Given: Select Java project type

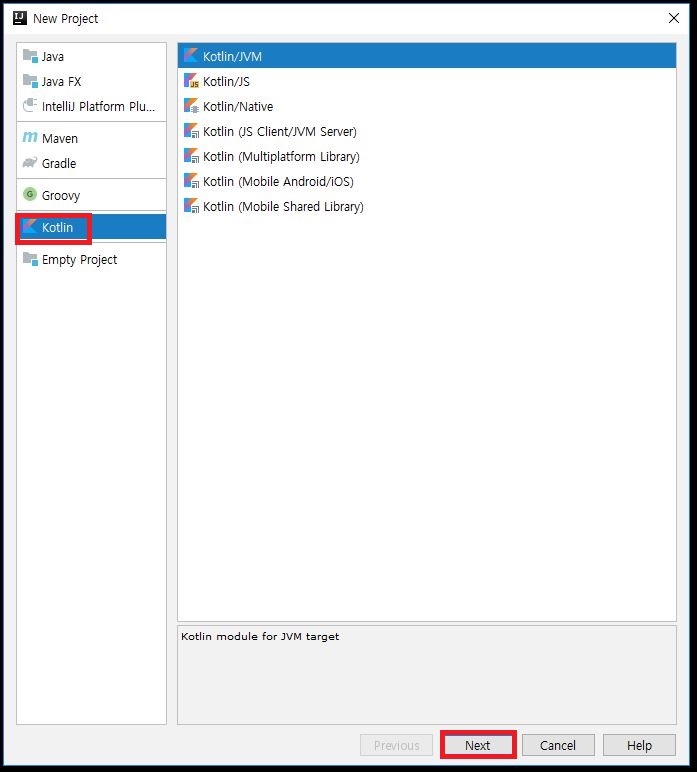Looking at the screenshot, I should (92, 56).
